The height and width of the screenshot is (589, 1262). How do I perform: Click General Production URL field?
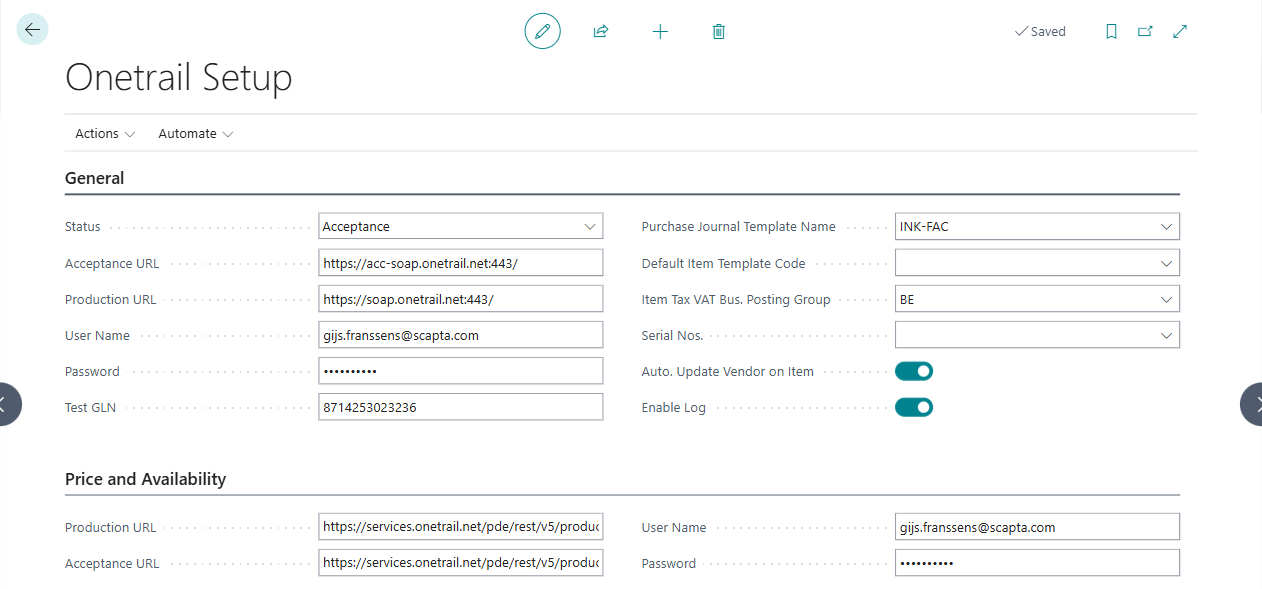coord(461,299)
